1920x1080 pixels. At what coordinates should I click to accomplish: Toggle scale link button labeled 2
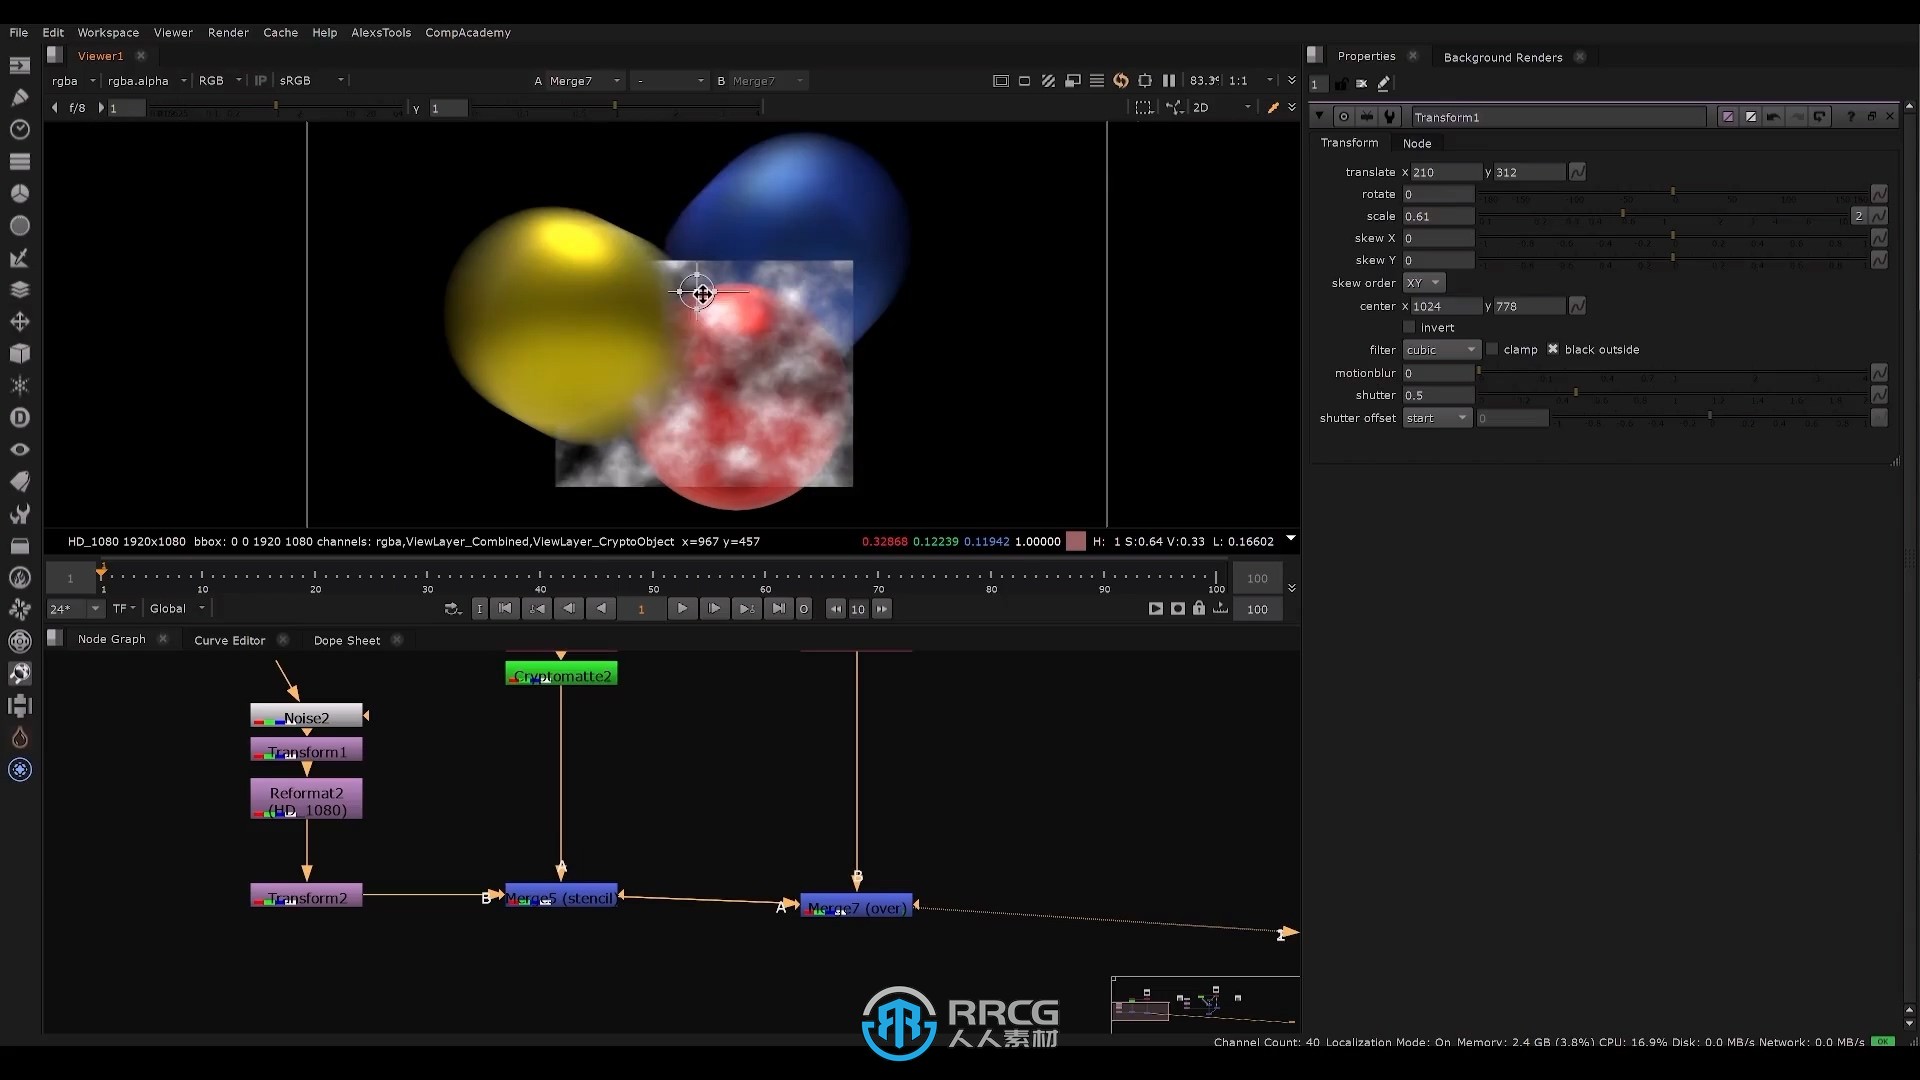(x=1859, y=216)
